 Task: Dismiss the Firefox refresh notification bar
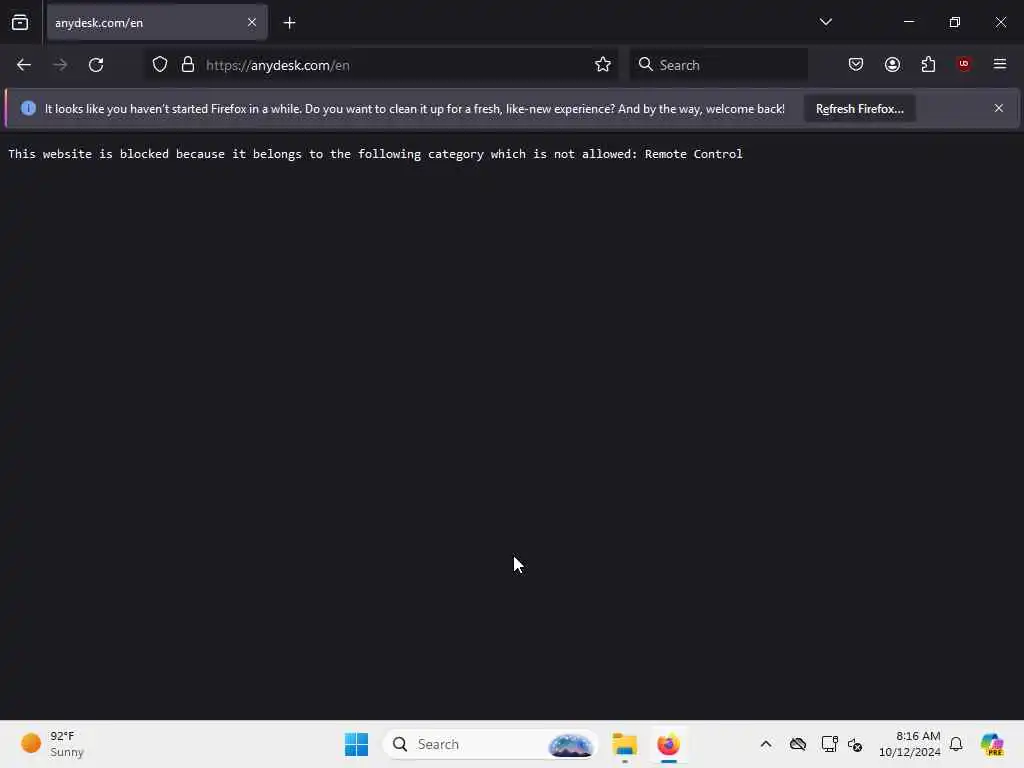(999, 108)
